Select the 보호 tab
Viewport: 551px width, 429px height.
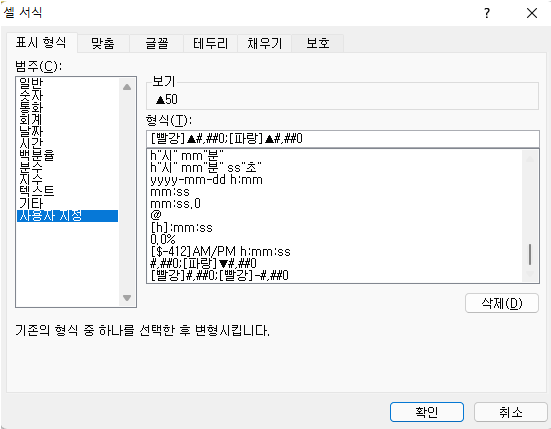(318, 44)
